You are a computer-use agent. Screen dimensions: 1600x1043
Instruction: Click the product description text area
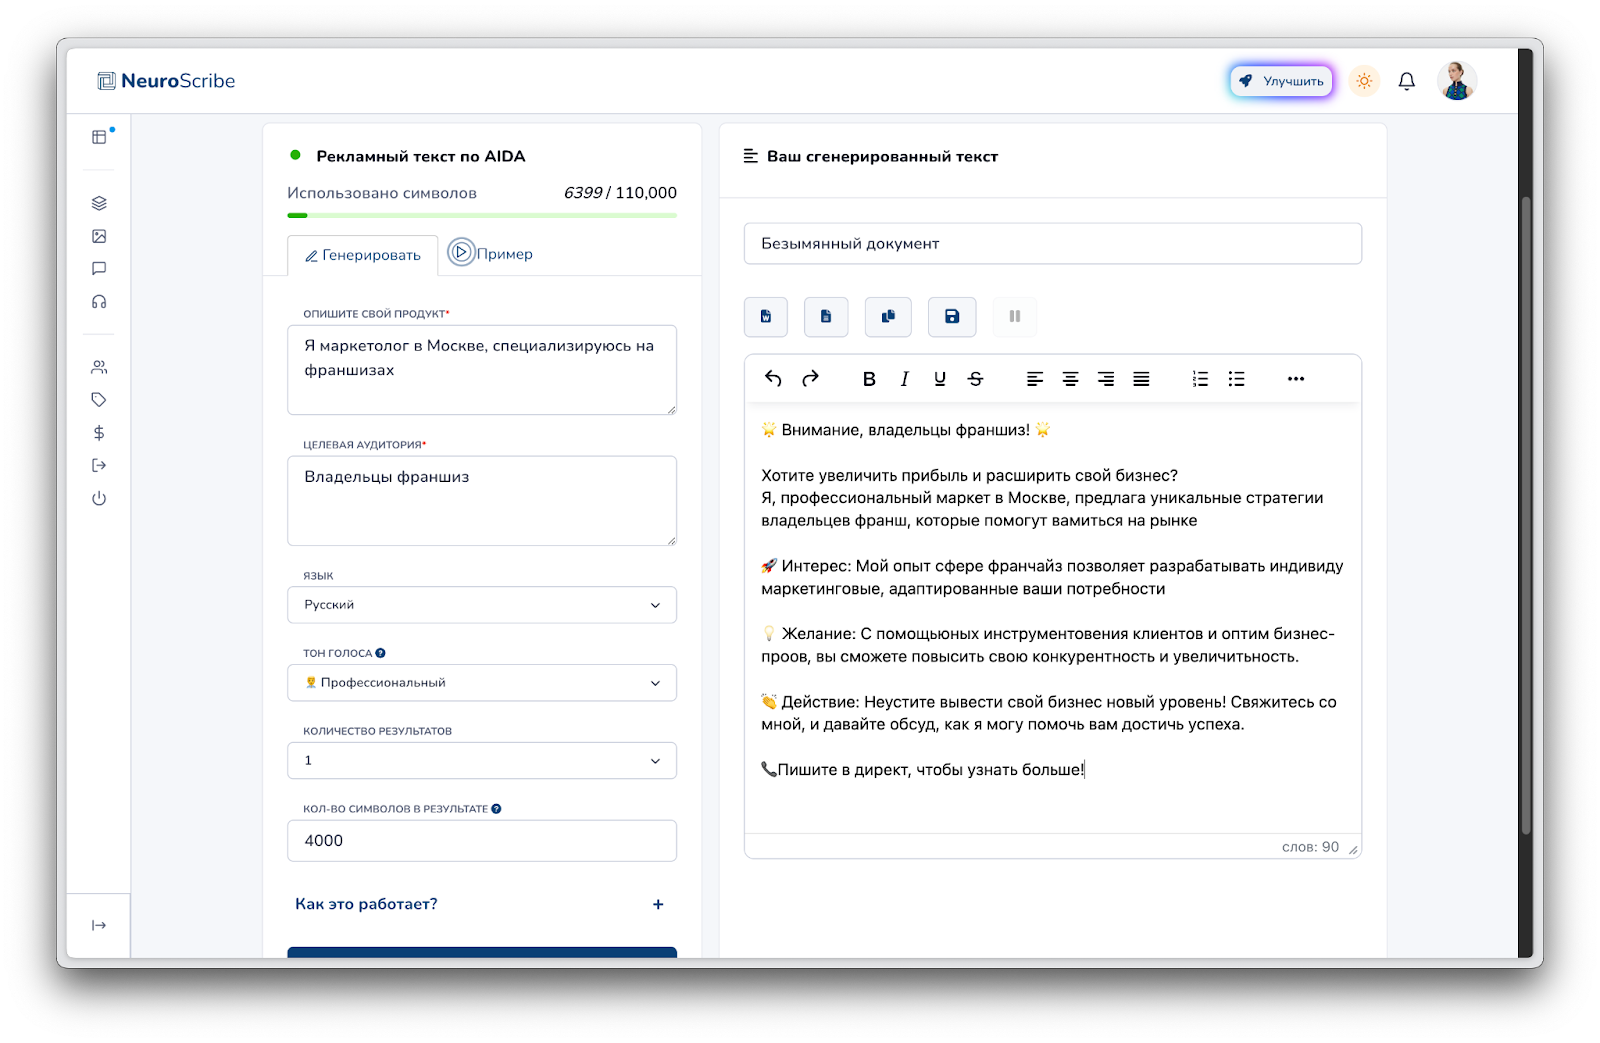pos(482,370)
